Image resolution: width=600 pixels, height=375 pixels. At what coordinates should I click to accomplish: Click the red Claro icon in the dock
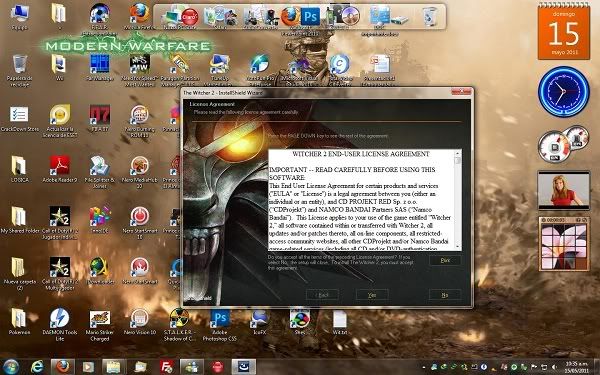tap(189, 17)
